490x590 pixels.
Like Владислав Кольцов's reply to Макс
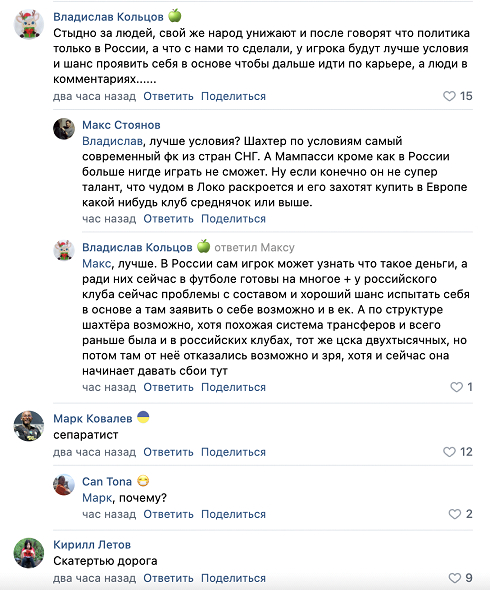[x=457, y=387]
